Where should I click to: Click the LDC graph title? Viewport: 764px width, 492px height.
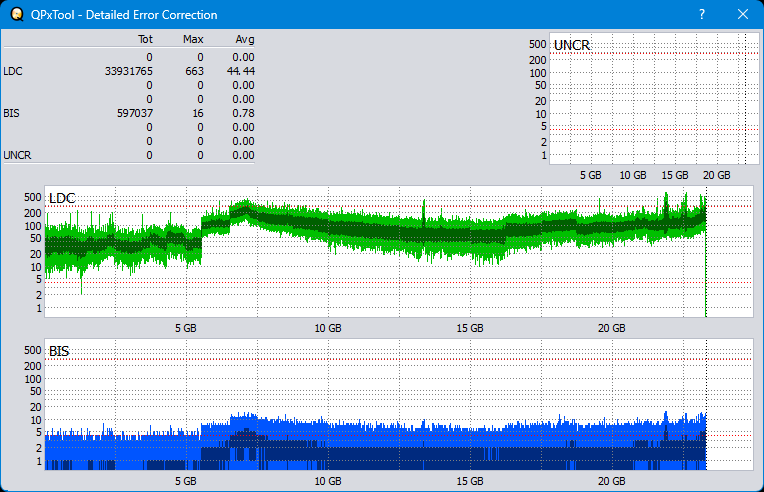62,198
